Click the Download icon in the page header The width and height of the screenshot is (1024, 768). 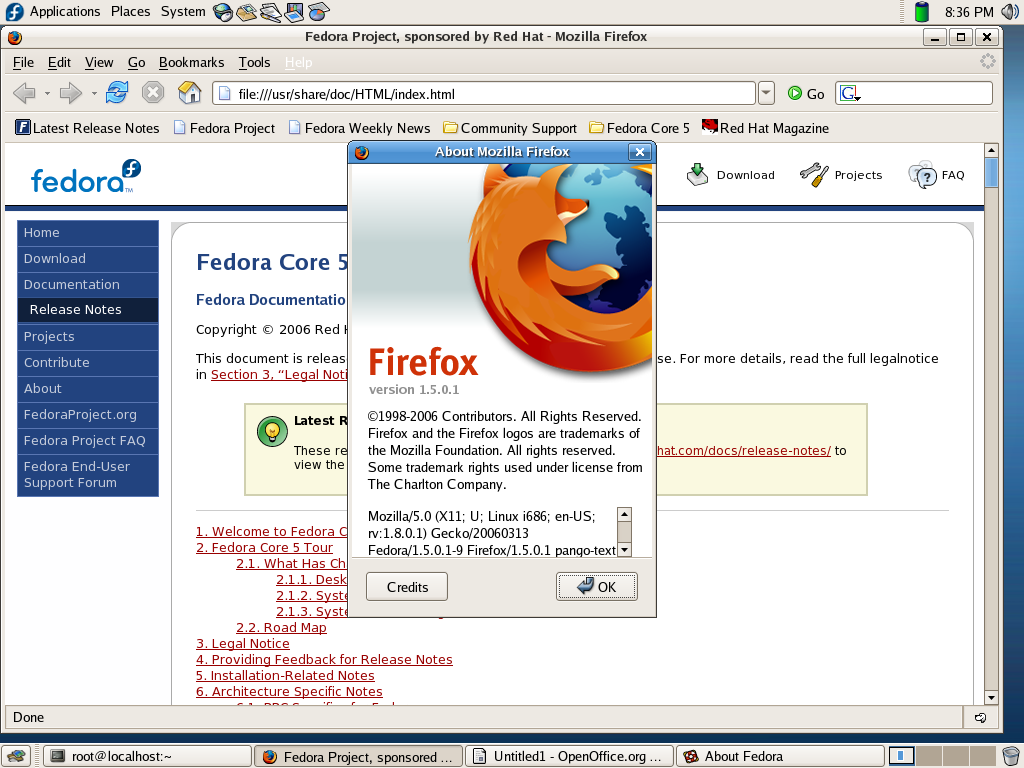tap(697, 174)
